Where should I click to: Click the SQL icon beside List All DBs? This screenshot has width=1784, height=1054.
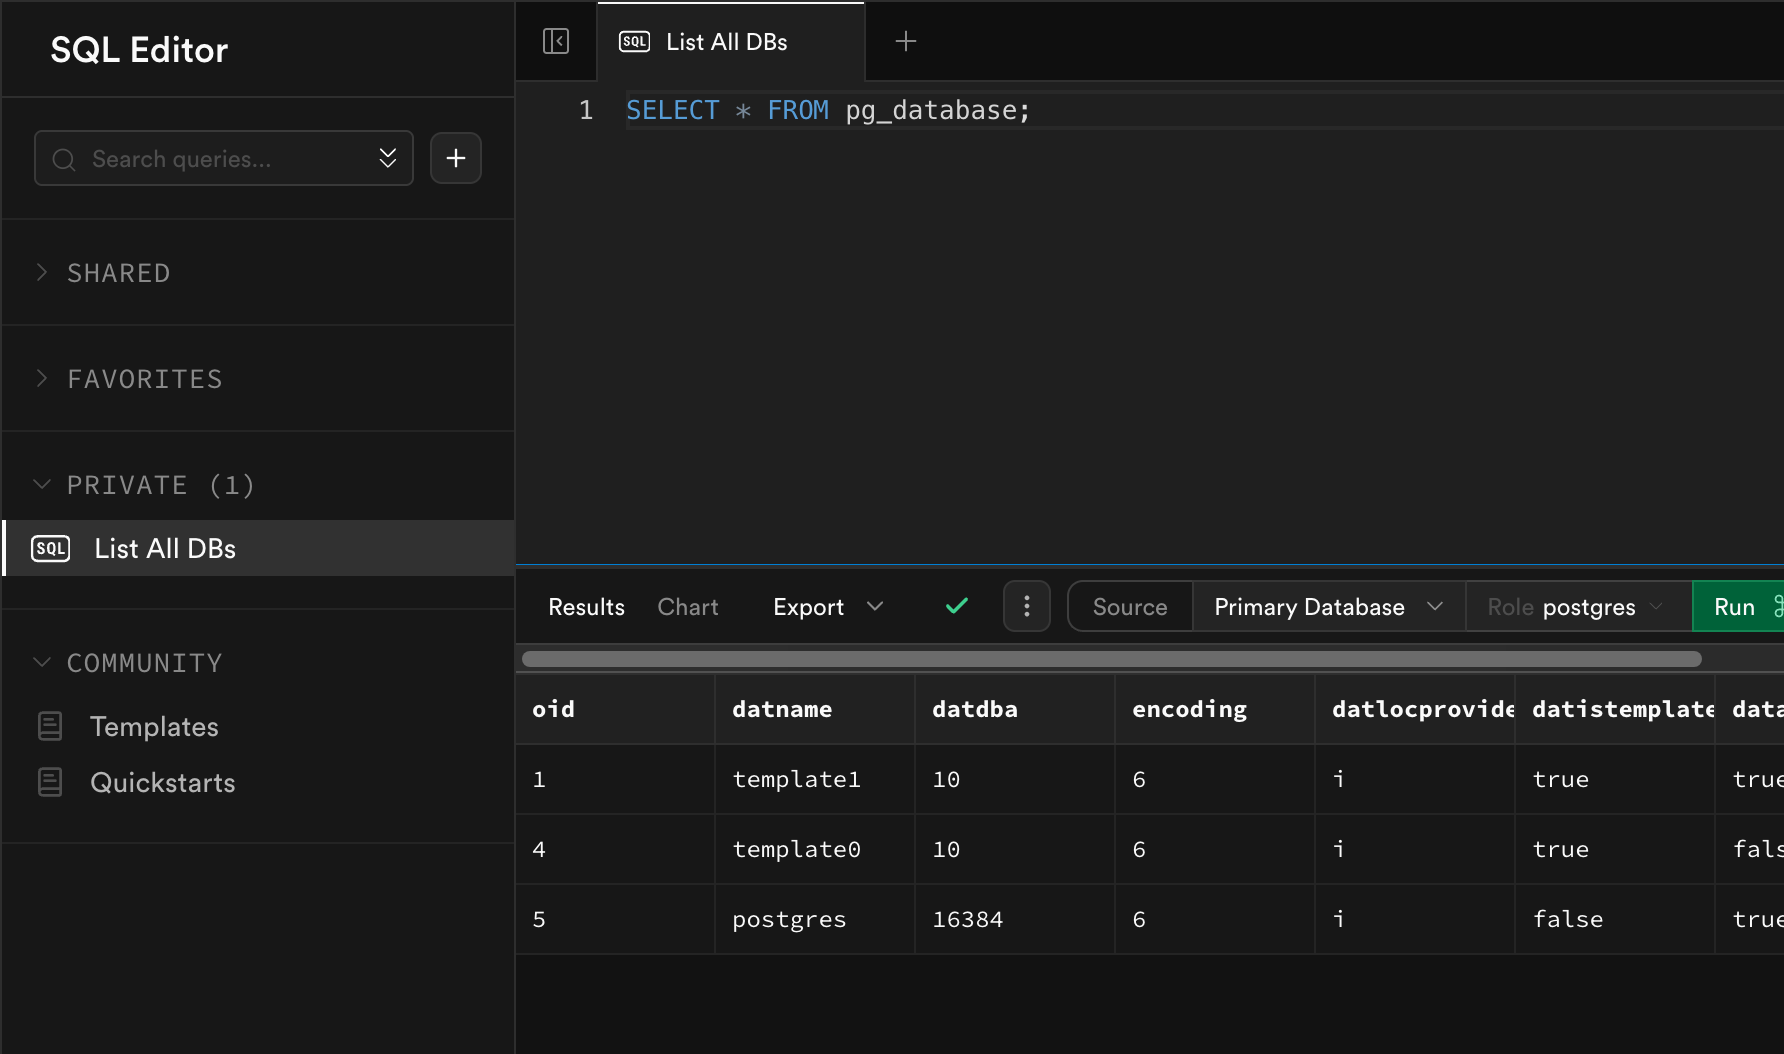coord(51,548)
